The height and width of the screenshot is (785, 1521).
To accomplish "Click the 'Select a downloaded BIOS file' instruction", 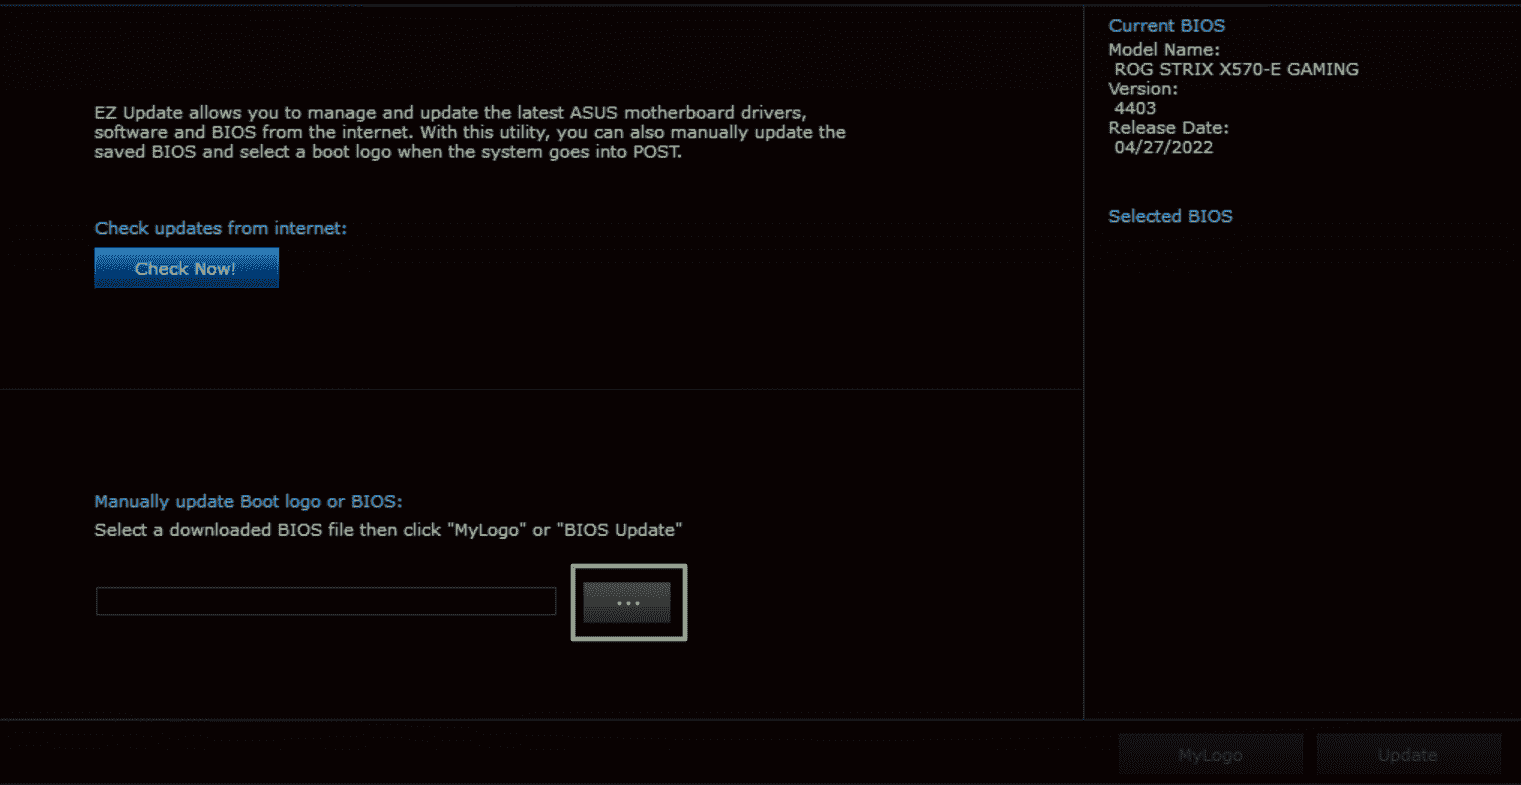I will click(x=388, y=530).
